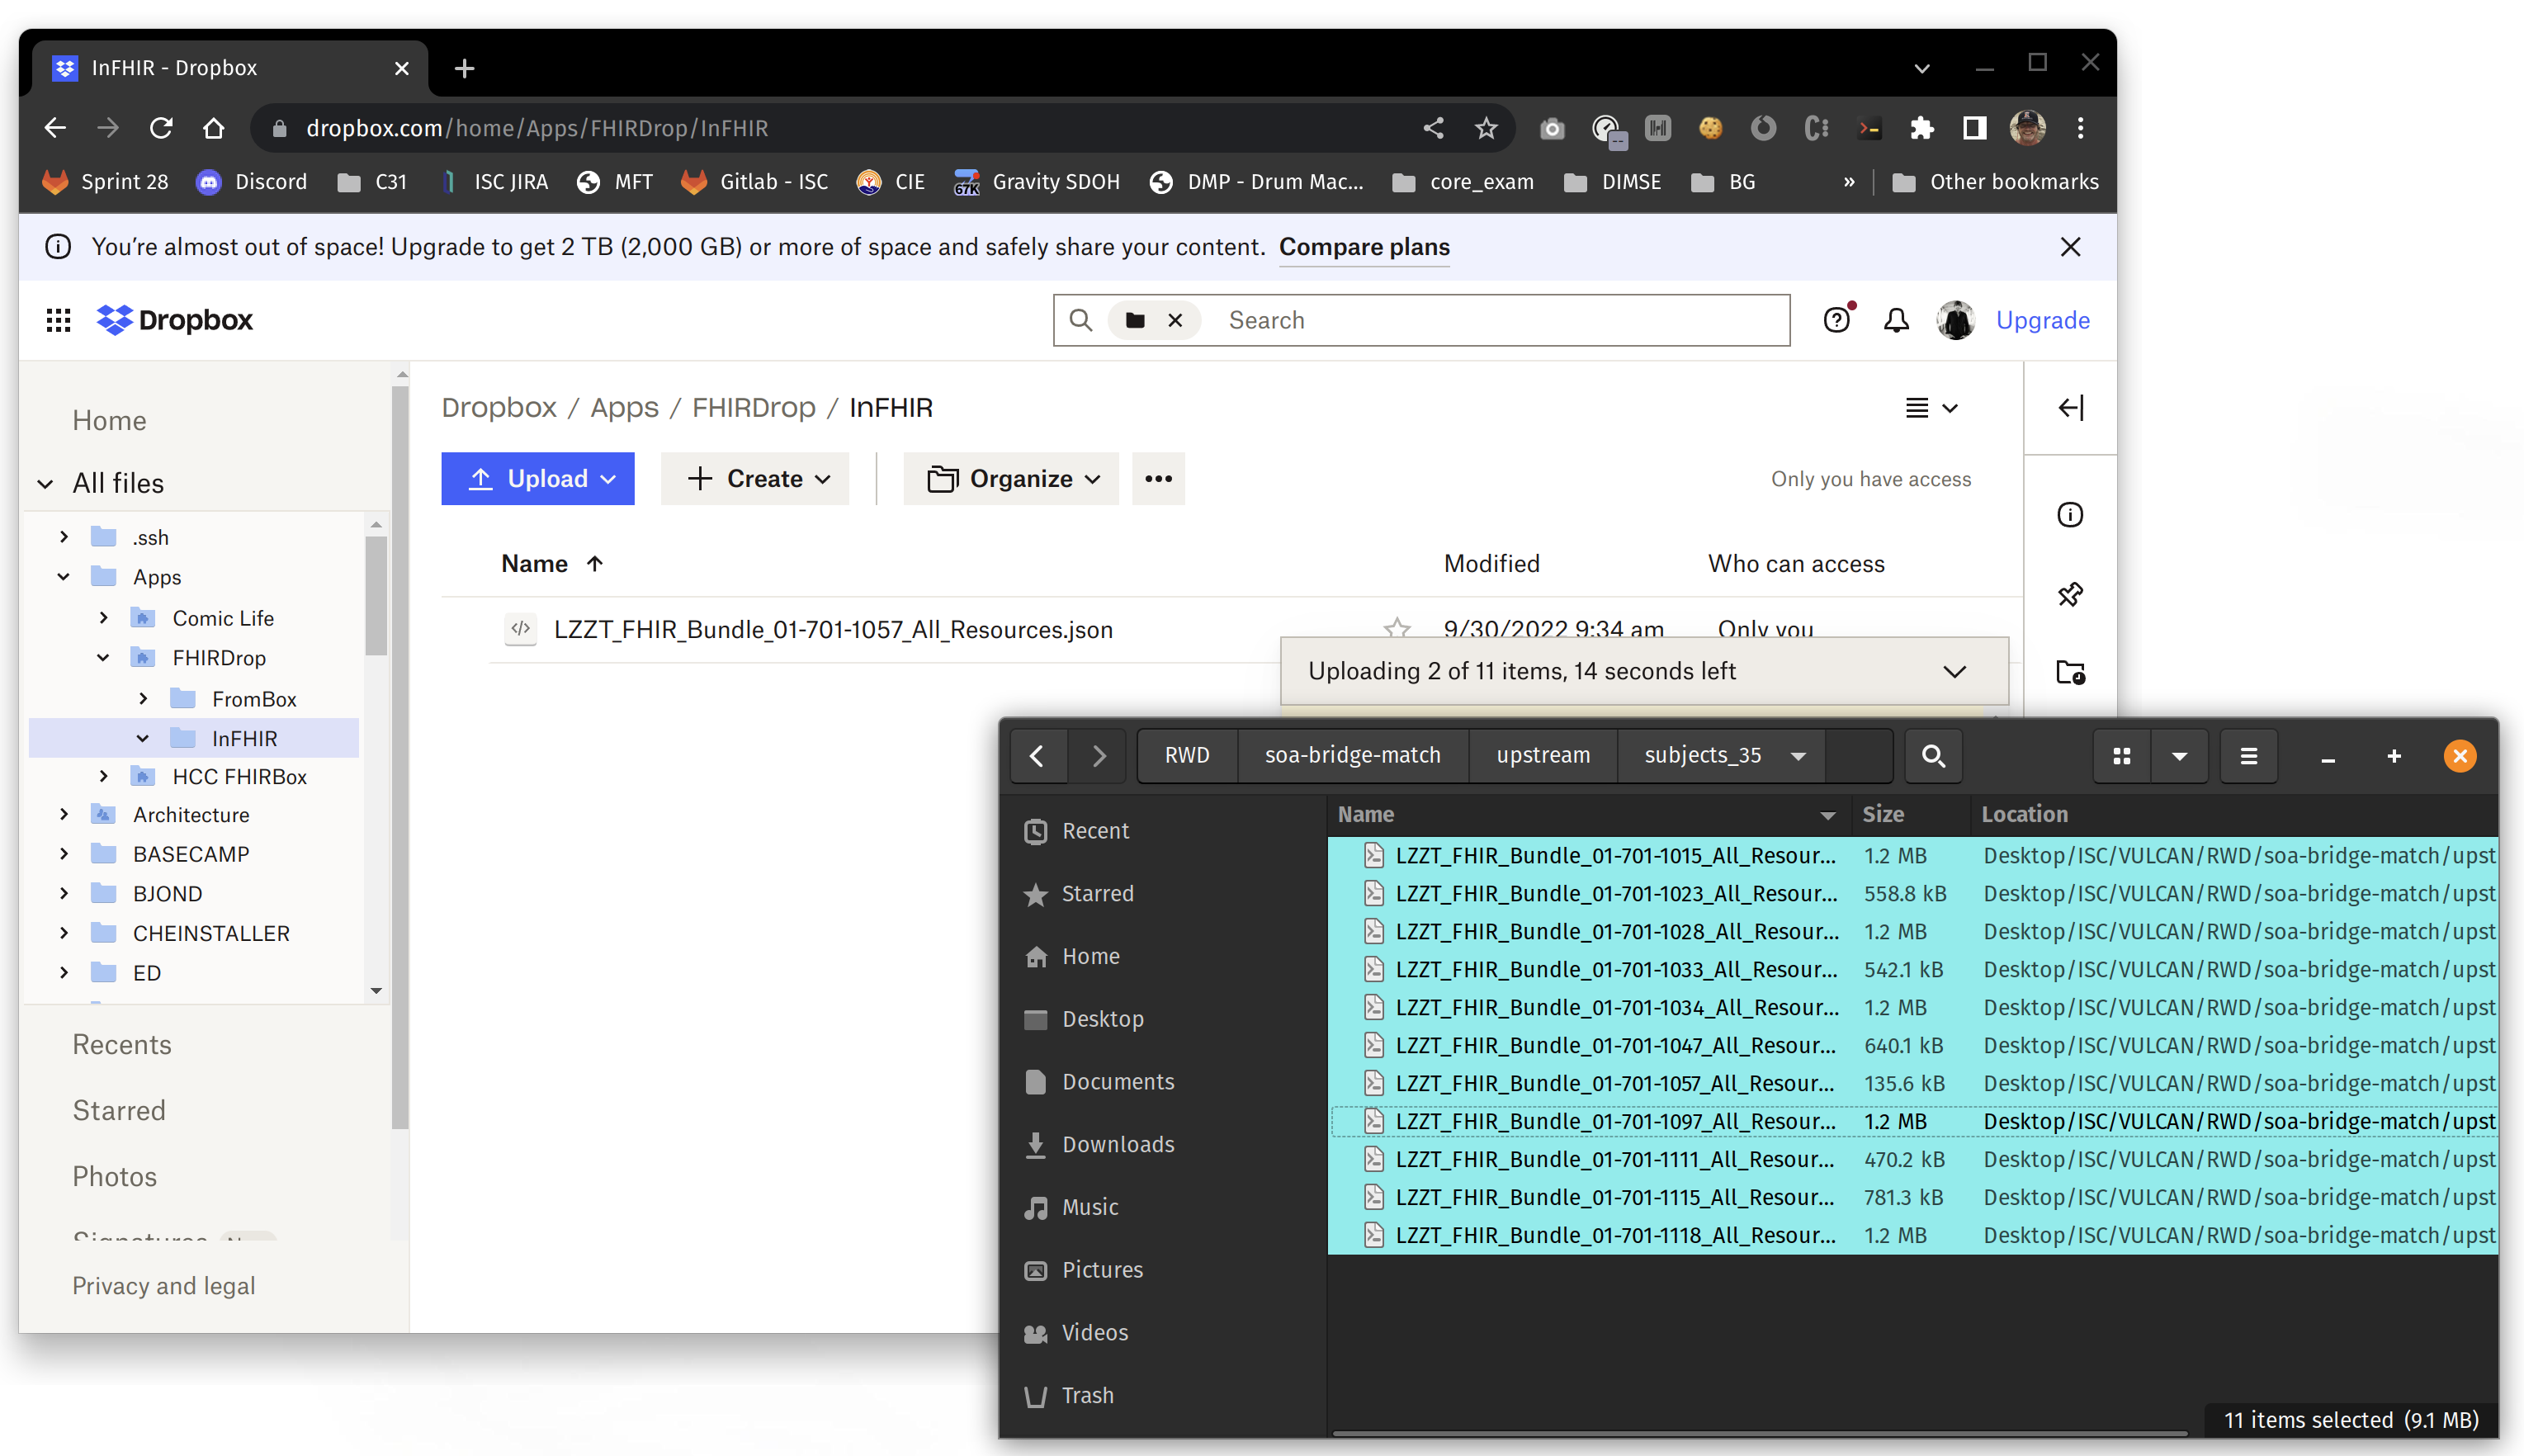Open the Create menu
This screenshot has width=2524, height=1456.
[x=756, y=479]
